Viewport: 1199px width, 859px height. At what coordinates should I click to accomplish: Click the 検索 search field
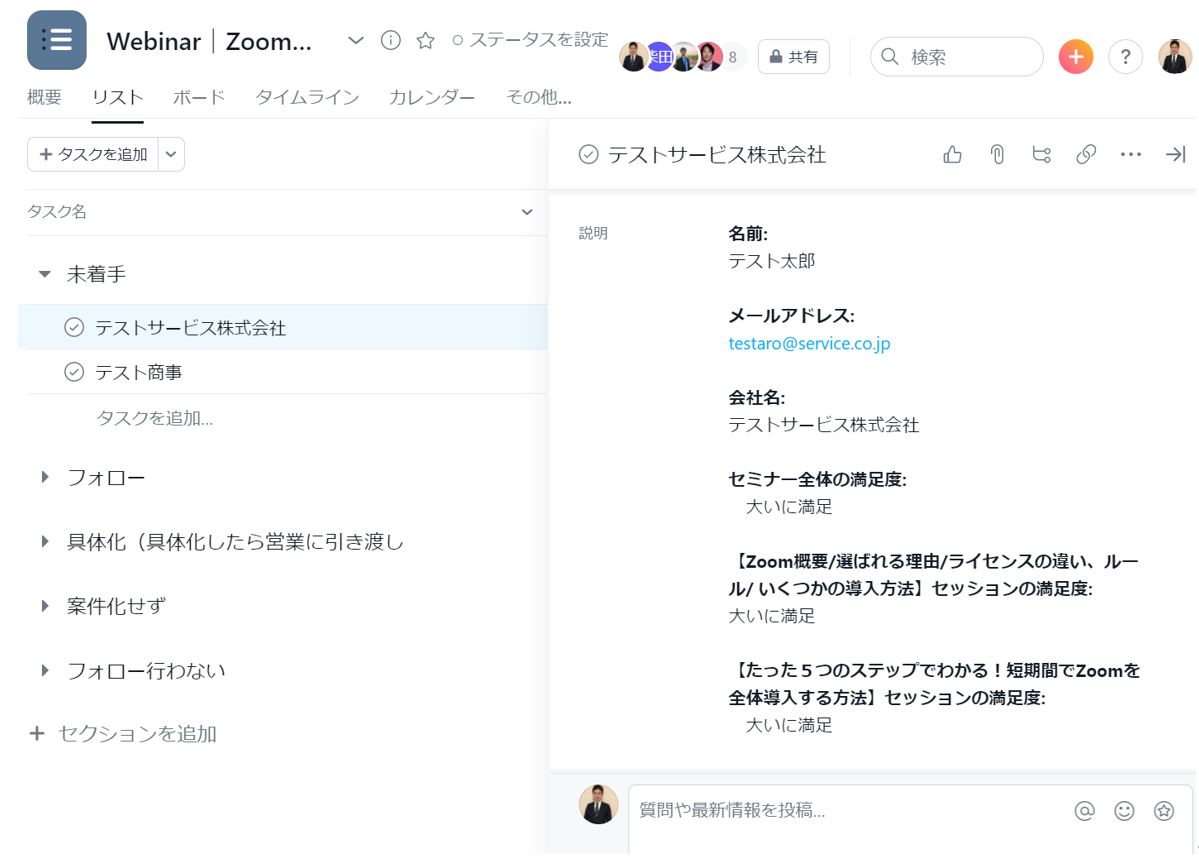(x=957, y=57)
